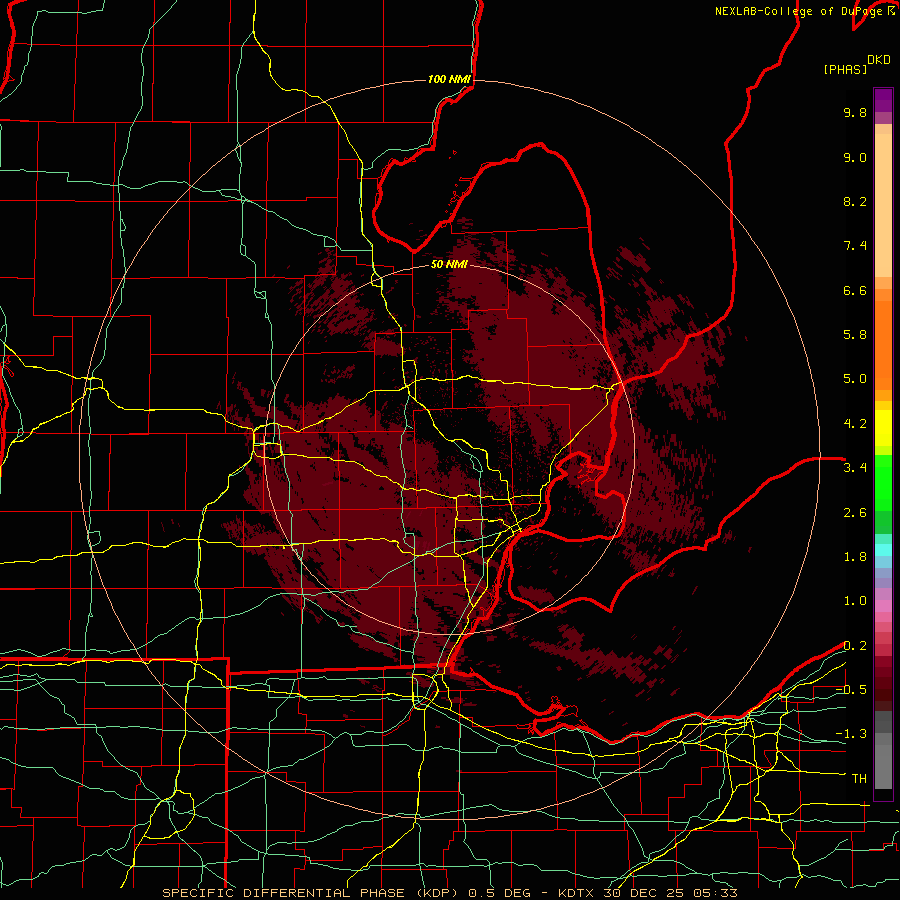Click the "100 NMI" range ring label

(x=449, y=79)
